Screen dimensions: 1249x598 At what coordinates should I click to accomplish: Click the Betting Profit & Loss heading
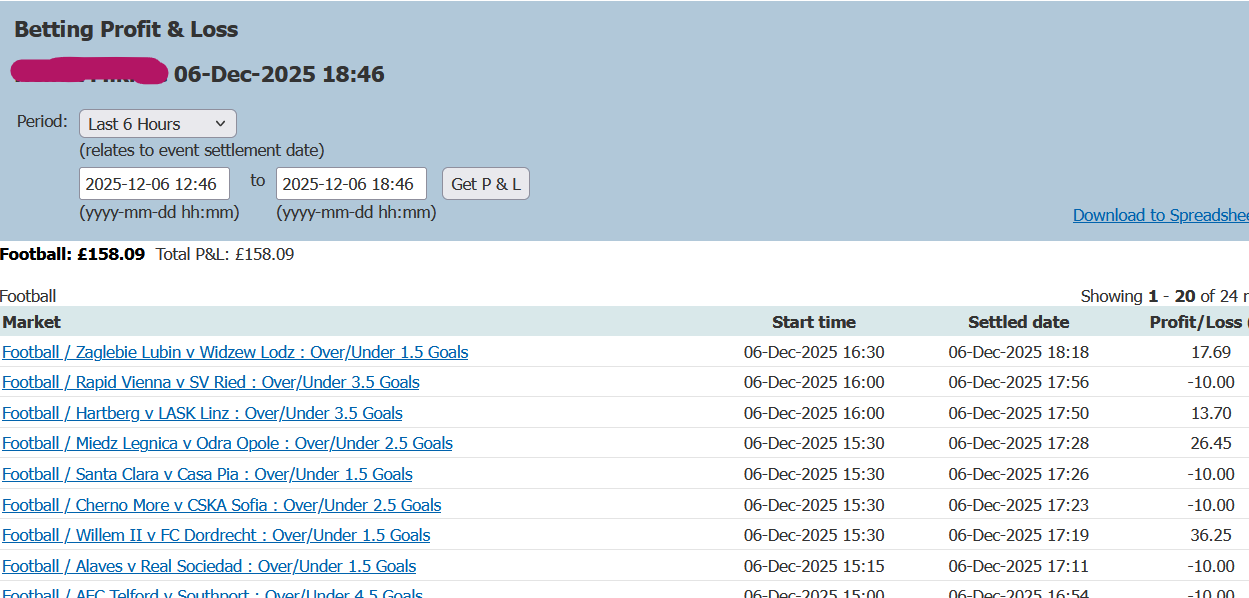coord(125,29)
